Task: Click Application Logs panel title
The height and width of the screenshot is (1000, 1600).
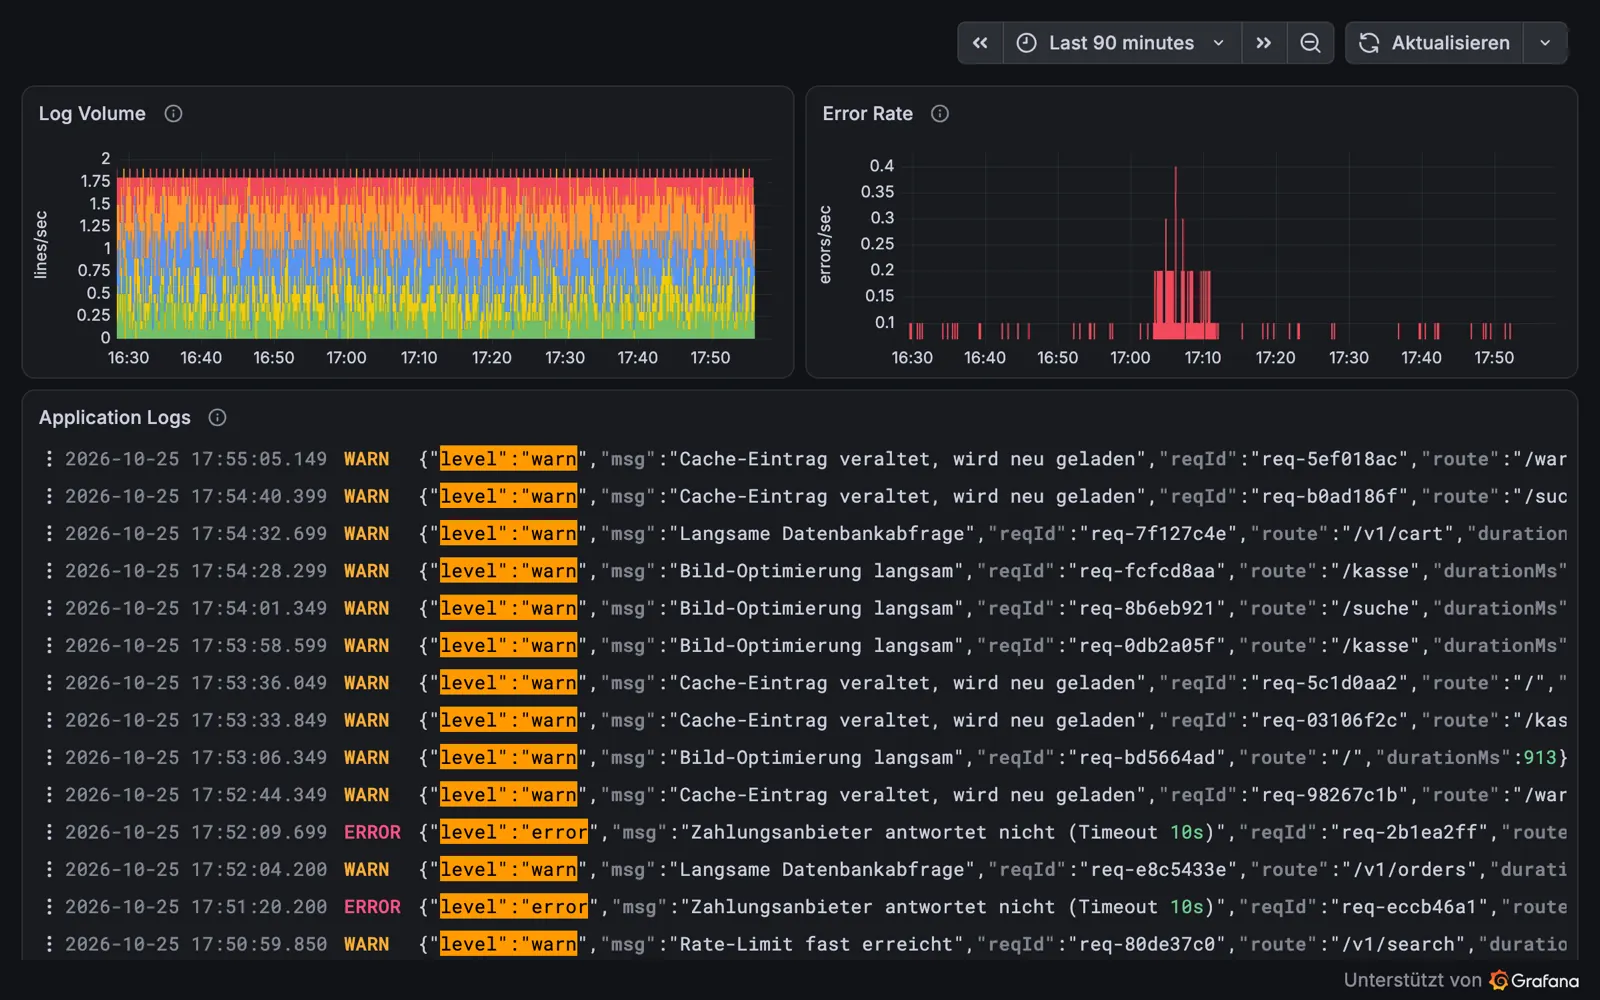Action: point(115,418)
